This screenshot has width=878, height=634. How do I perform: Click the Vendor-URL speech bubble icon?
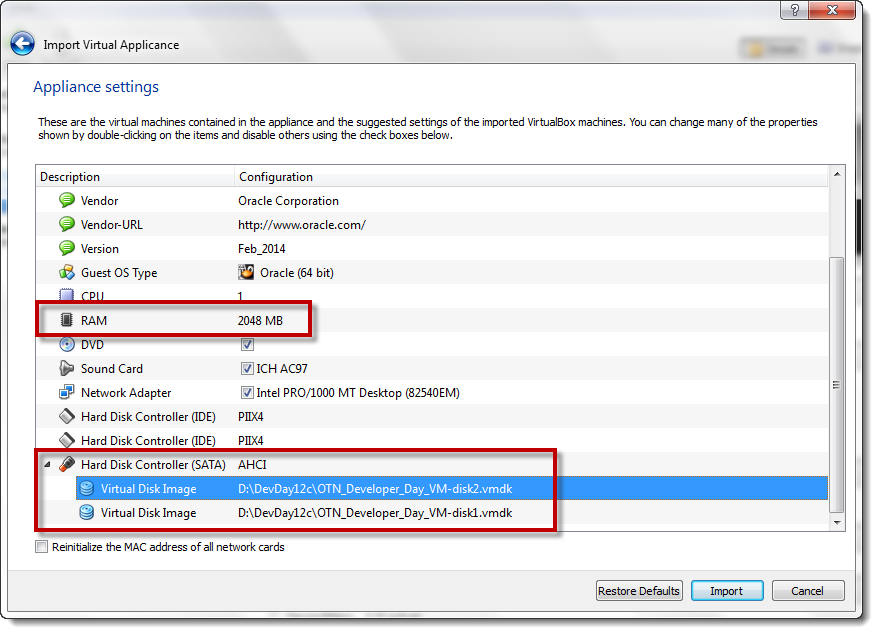click(67, 224)
